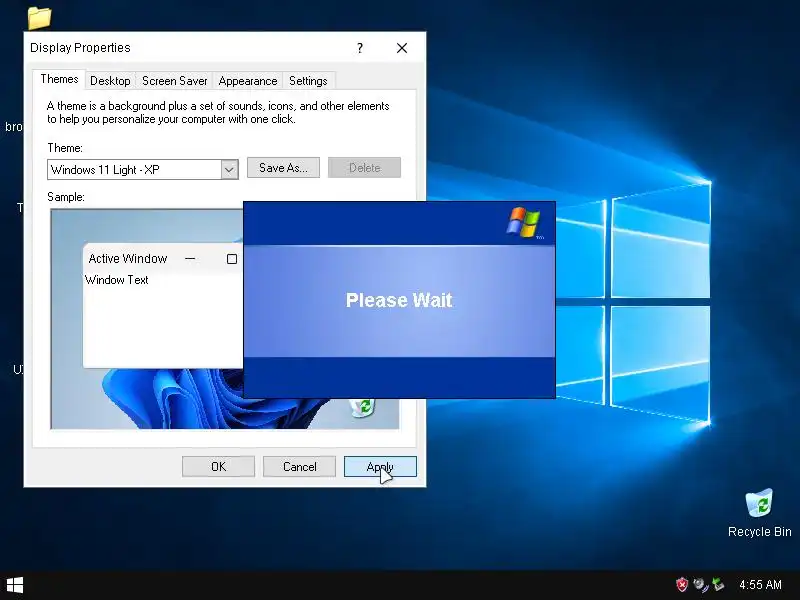Expand the Theme dropdown arrow
The width and height of the screenshot is (800, 600).
click(230, 170)
